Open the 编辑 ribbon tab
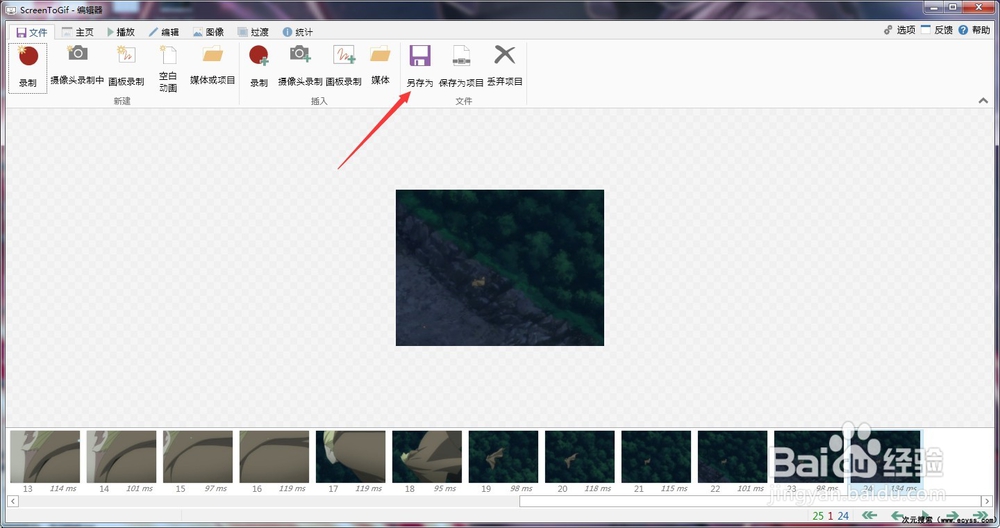 tap(164, 32)
